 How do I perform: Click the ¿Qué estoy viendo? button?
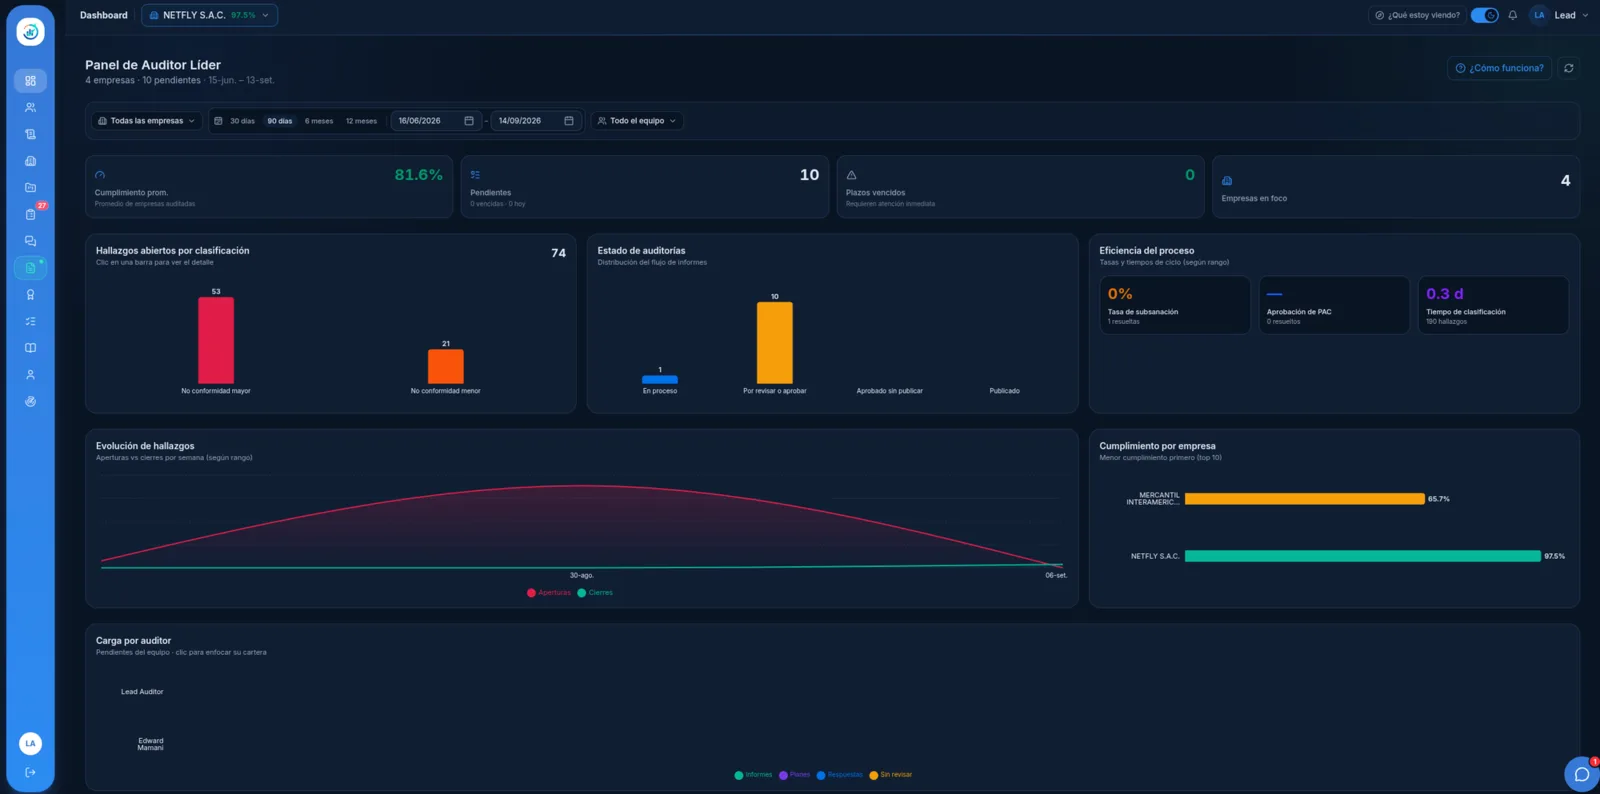point(1417,15)
